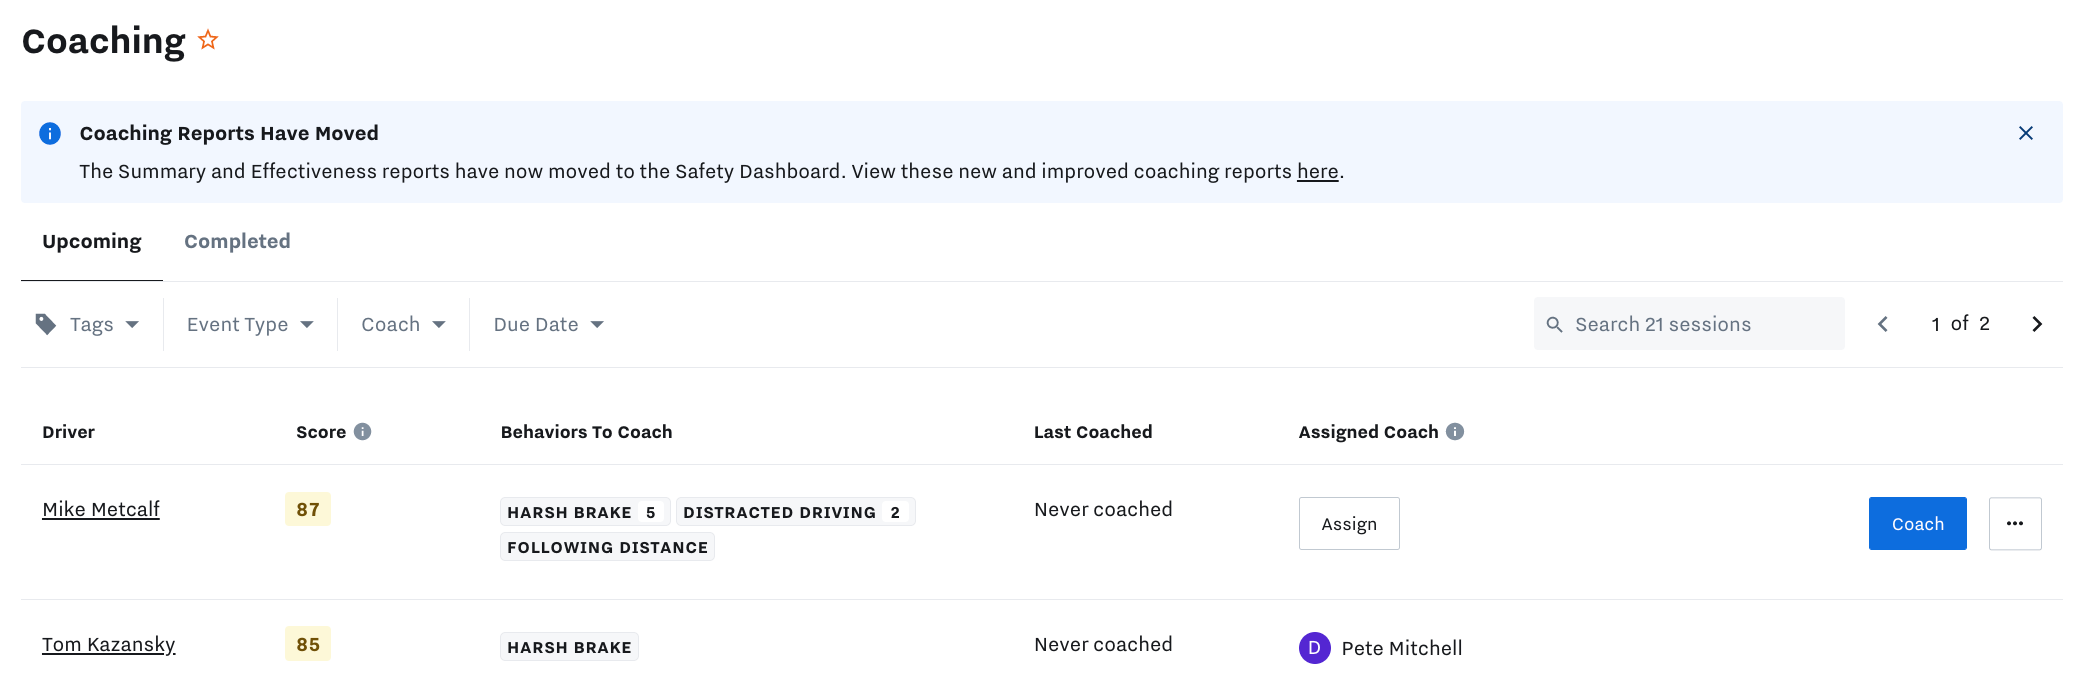Open Mike Metcalf's driver profile link

[100, 509]
